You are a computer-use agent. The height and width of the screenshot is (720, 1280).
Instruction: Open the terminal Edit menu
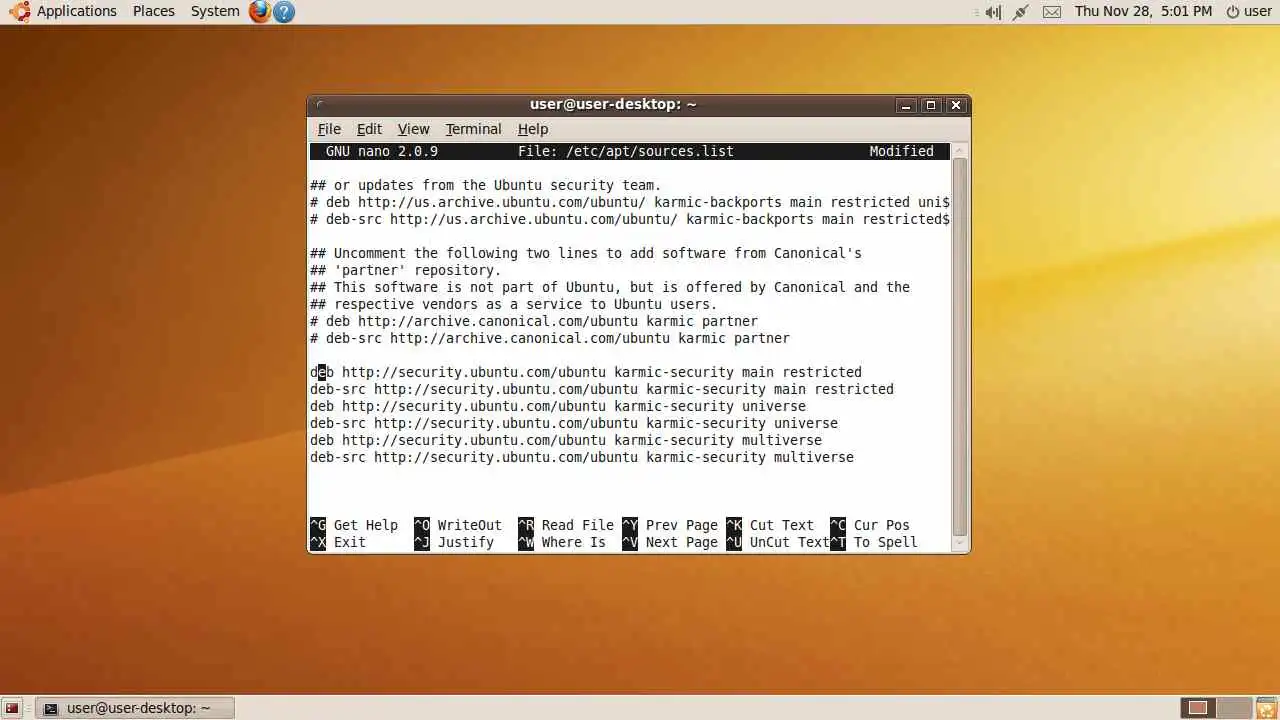click(x=369, y=129)
